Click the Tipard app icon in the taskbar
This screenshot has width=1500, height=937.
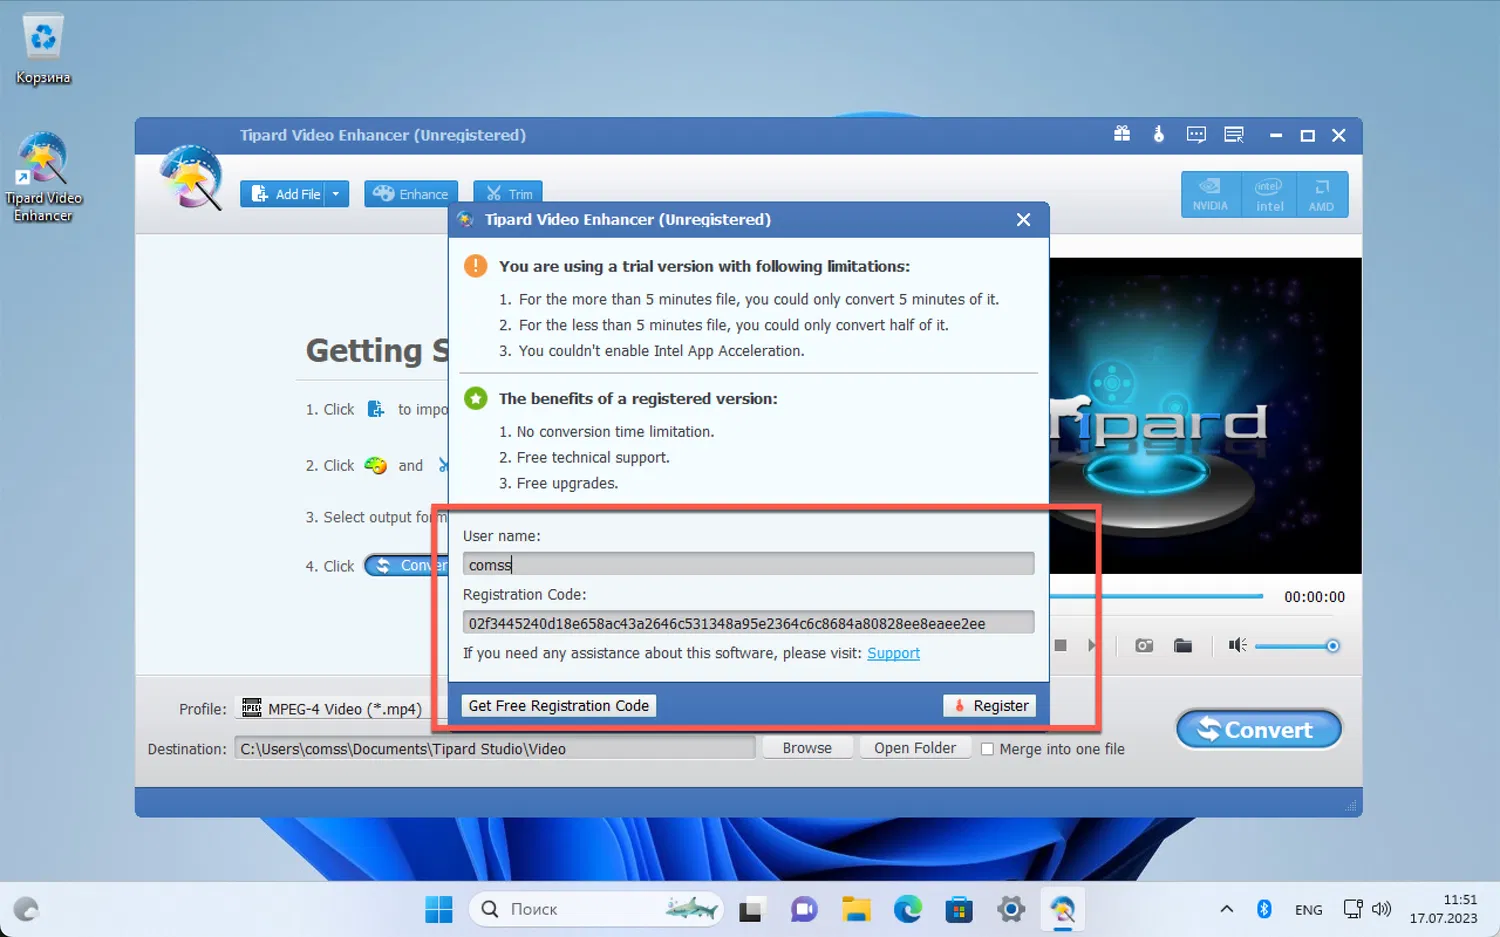(1062, 909)
